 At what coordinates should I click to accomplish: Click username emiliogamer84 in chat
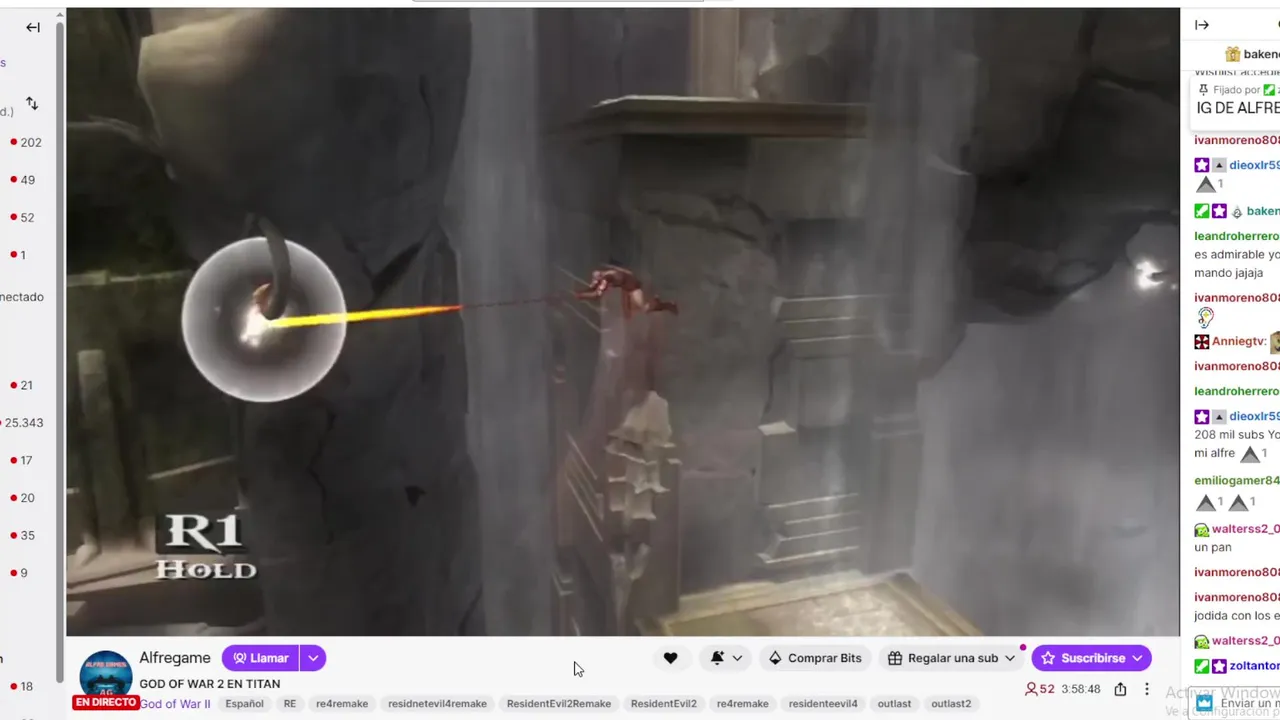(x=1237, y=481)
